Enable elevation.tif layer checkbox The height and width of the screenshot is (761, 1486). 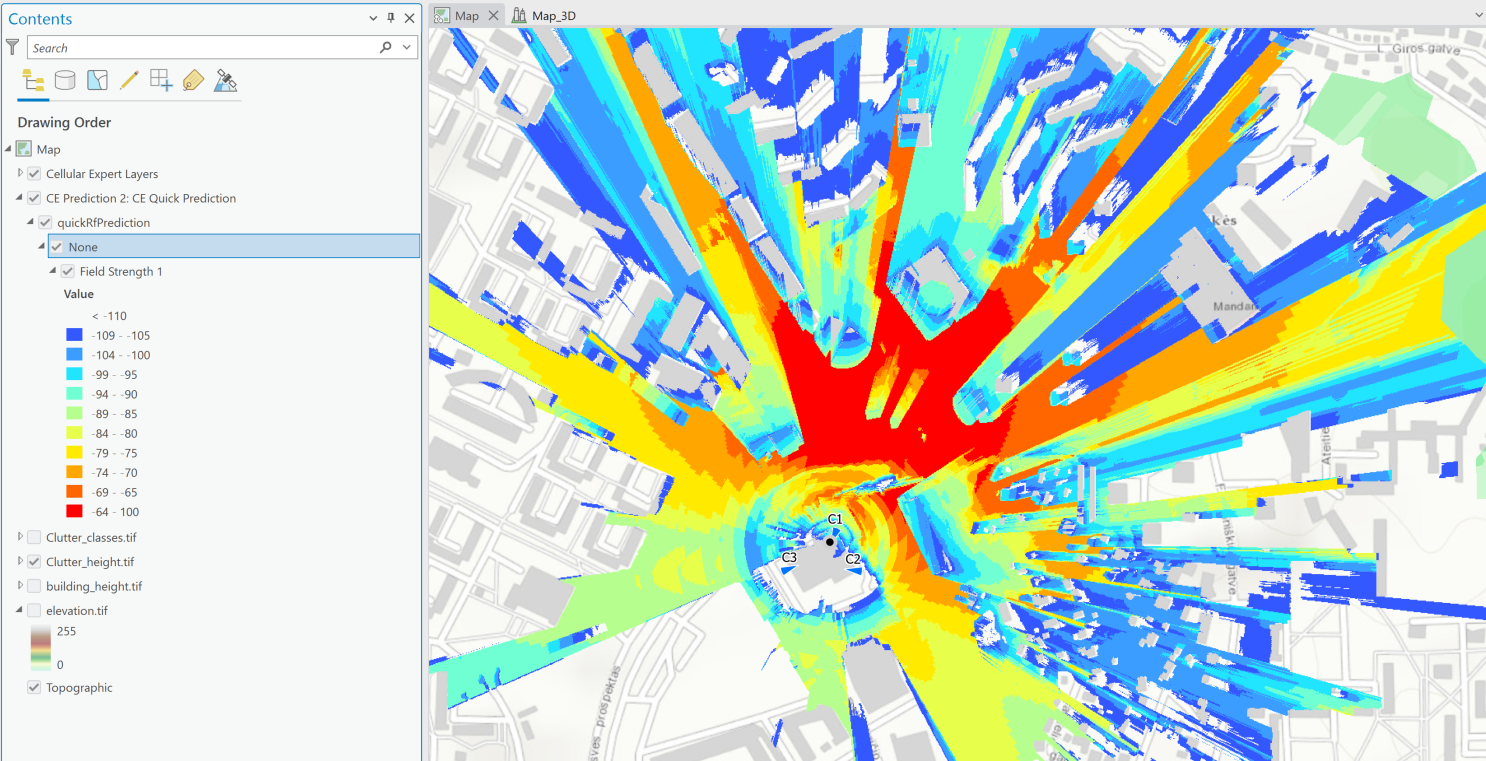click(x=34, y=610)
